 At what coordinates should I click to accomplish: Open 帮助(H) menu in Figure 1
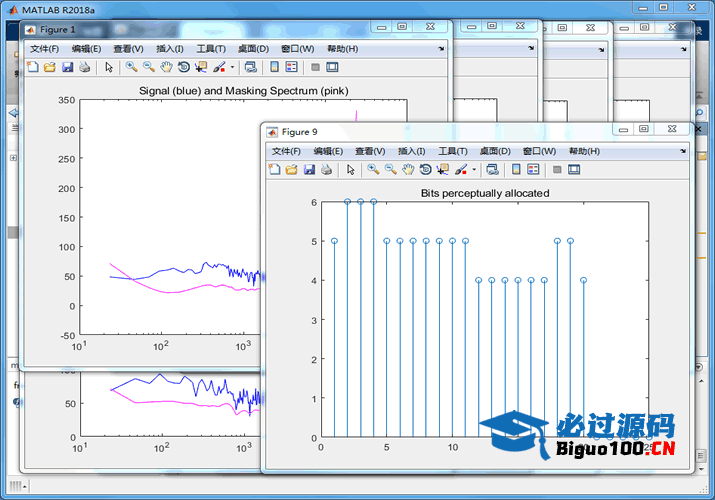(342, 49)
